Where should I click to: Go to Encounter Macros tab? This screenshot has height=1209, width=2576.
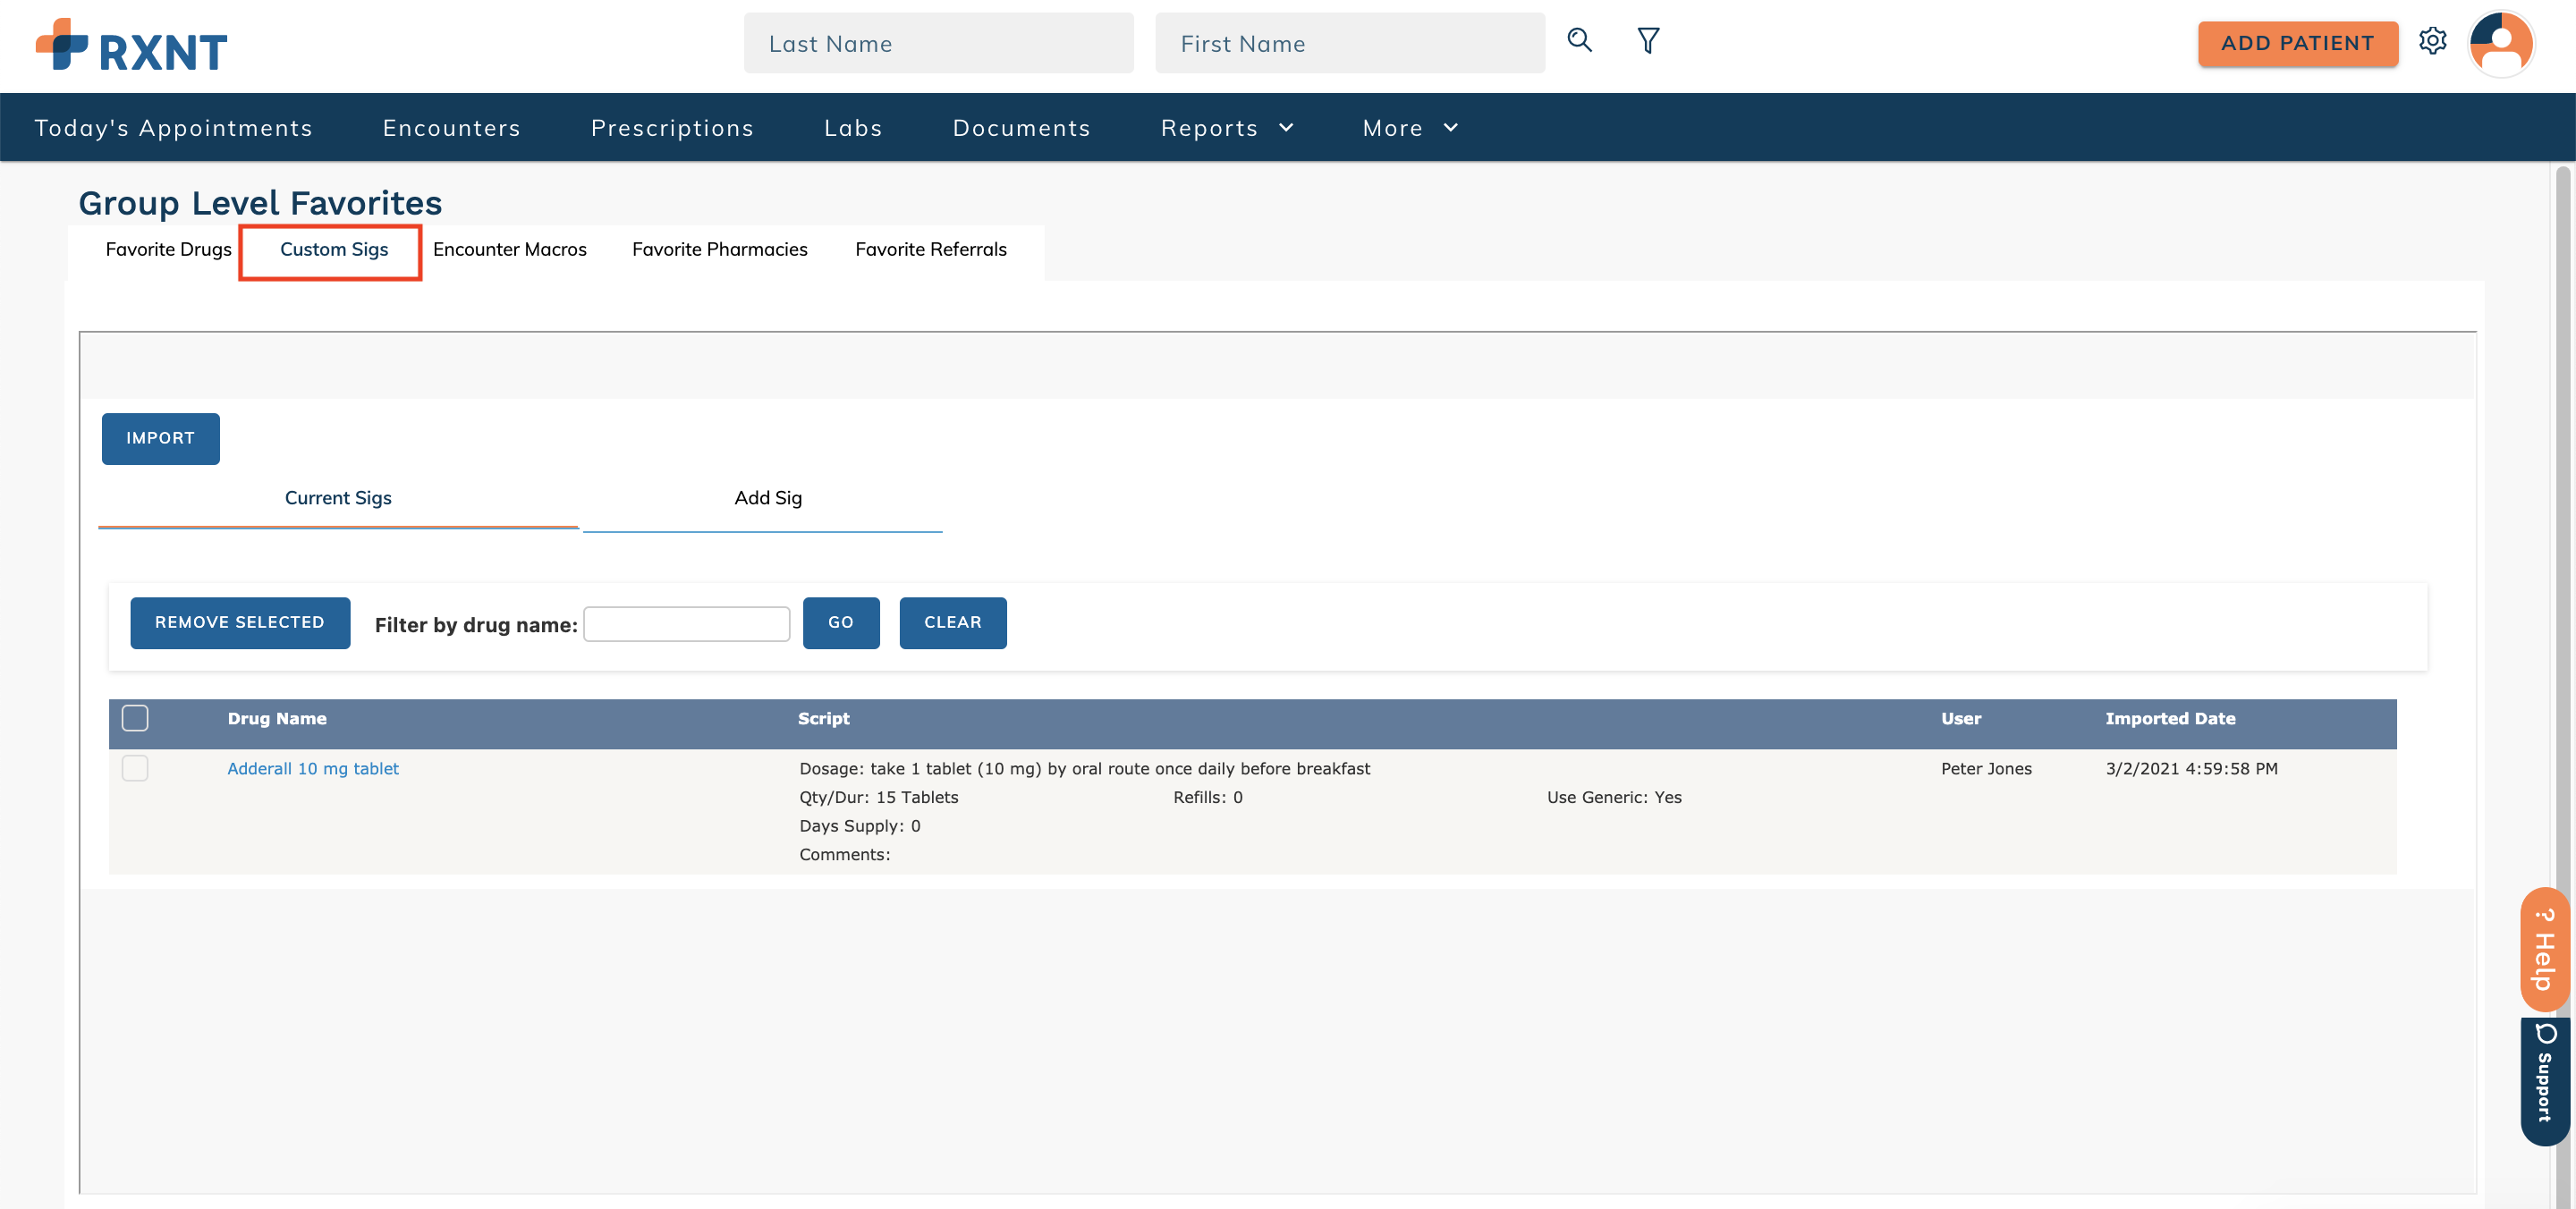point(509,249)
